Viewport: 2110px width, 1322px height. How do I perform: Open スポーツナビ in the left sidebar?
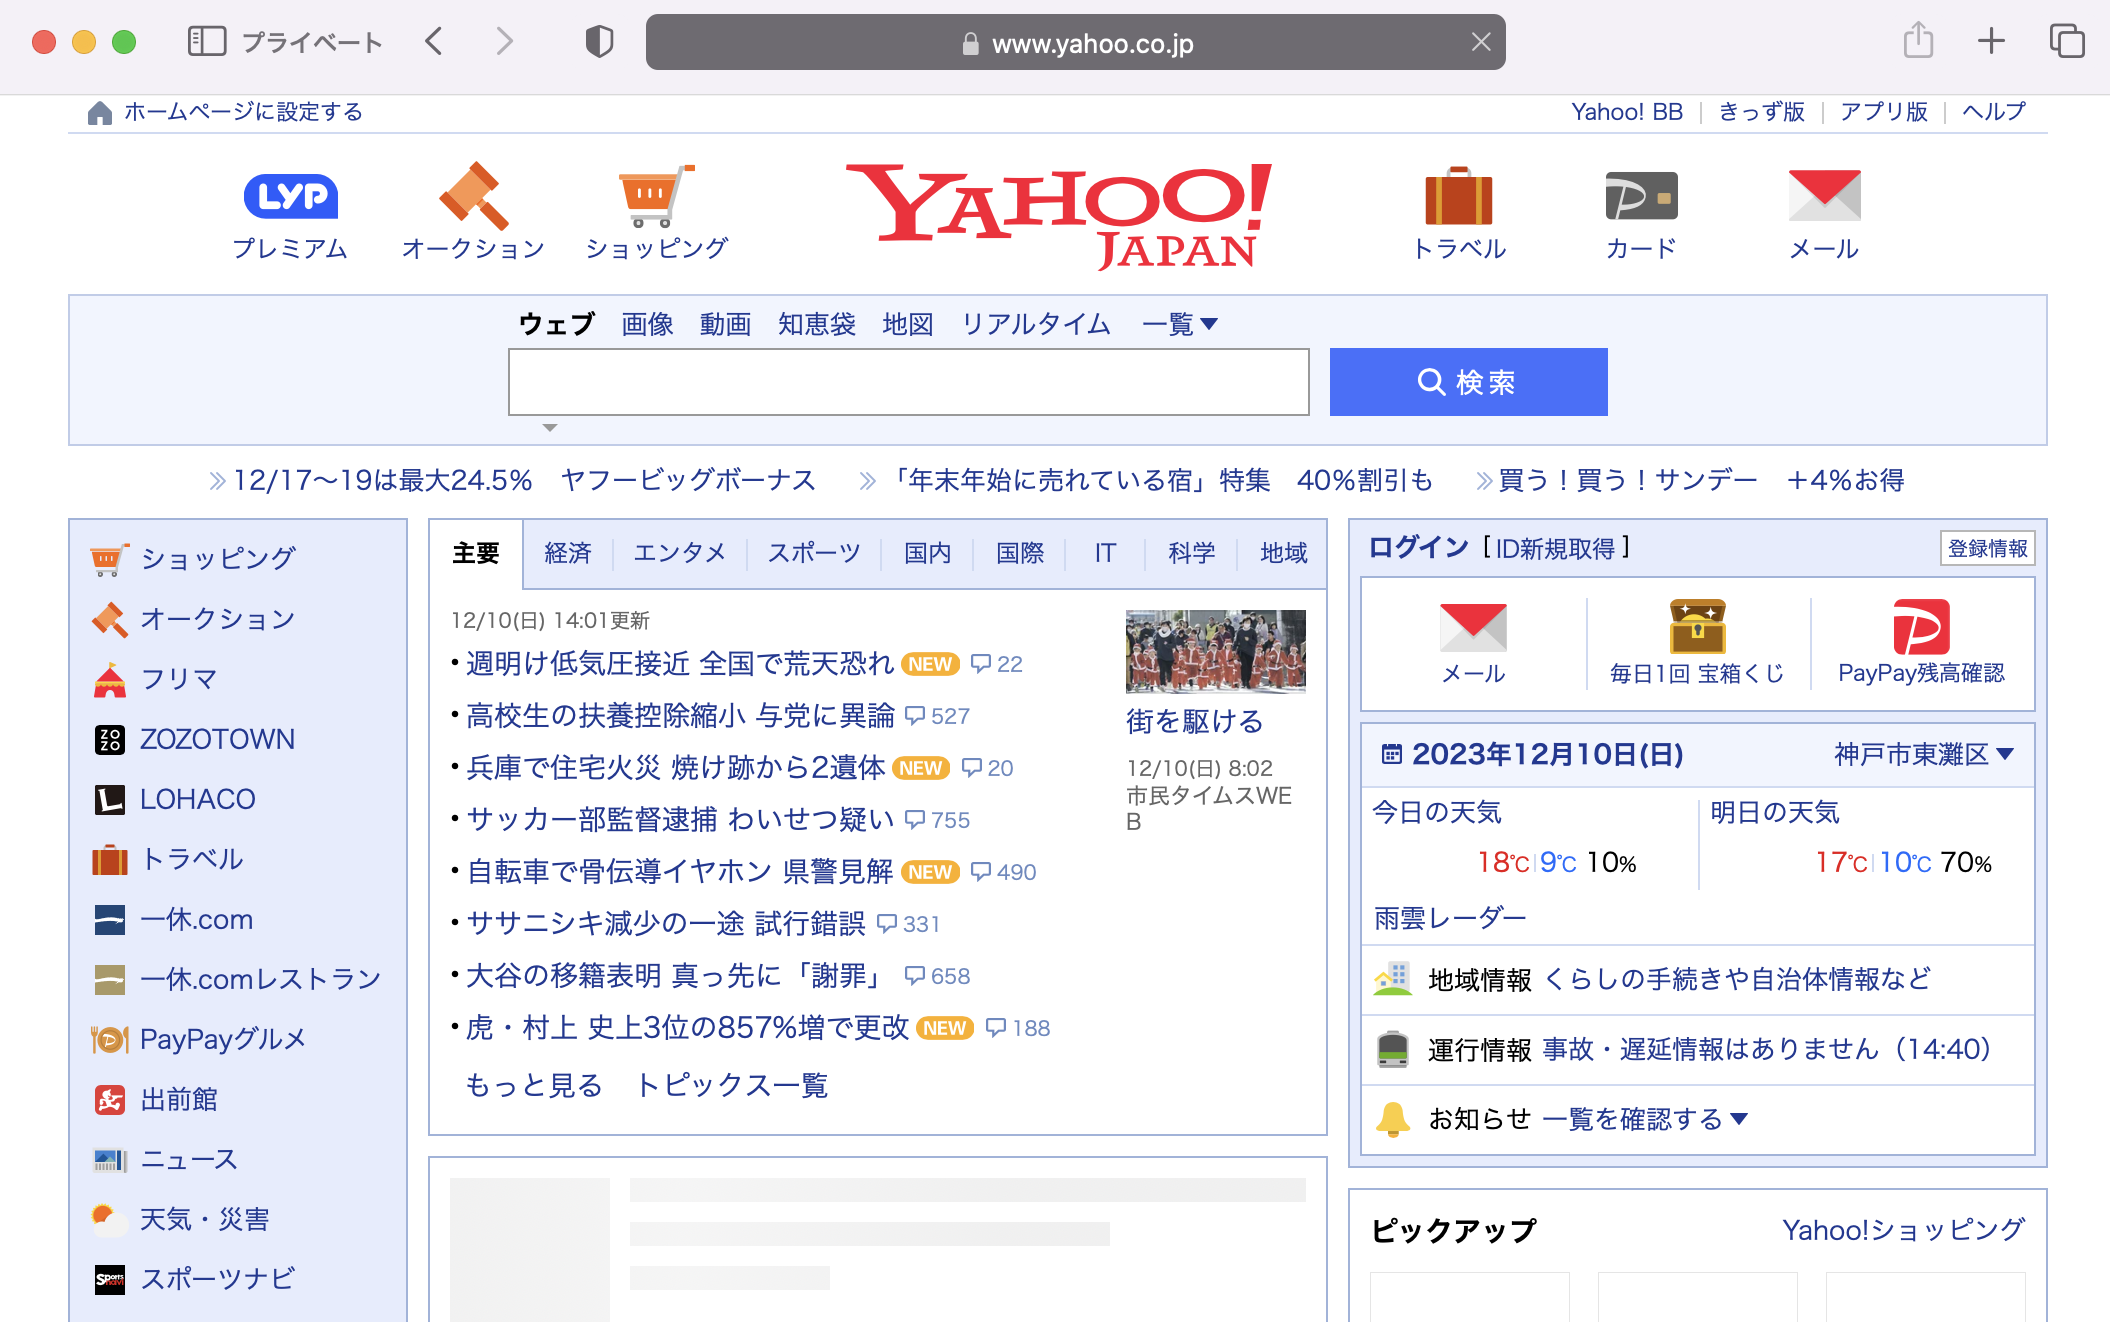click(x=217, y=1279)
